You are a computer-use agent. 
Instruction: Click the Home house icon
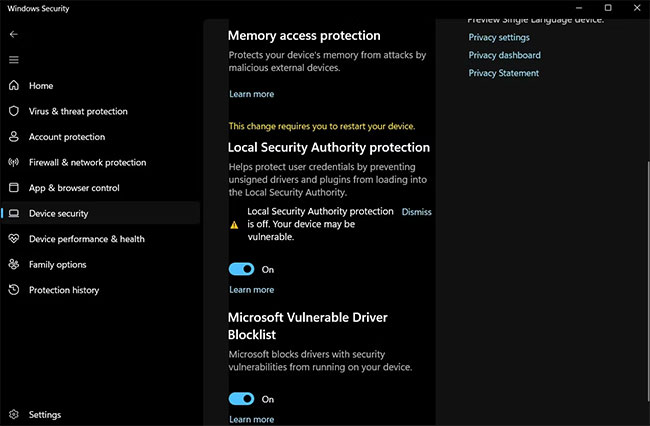pyautogui.click(x=14, y=86)
